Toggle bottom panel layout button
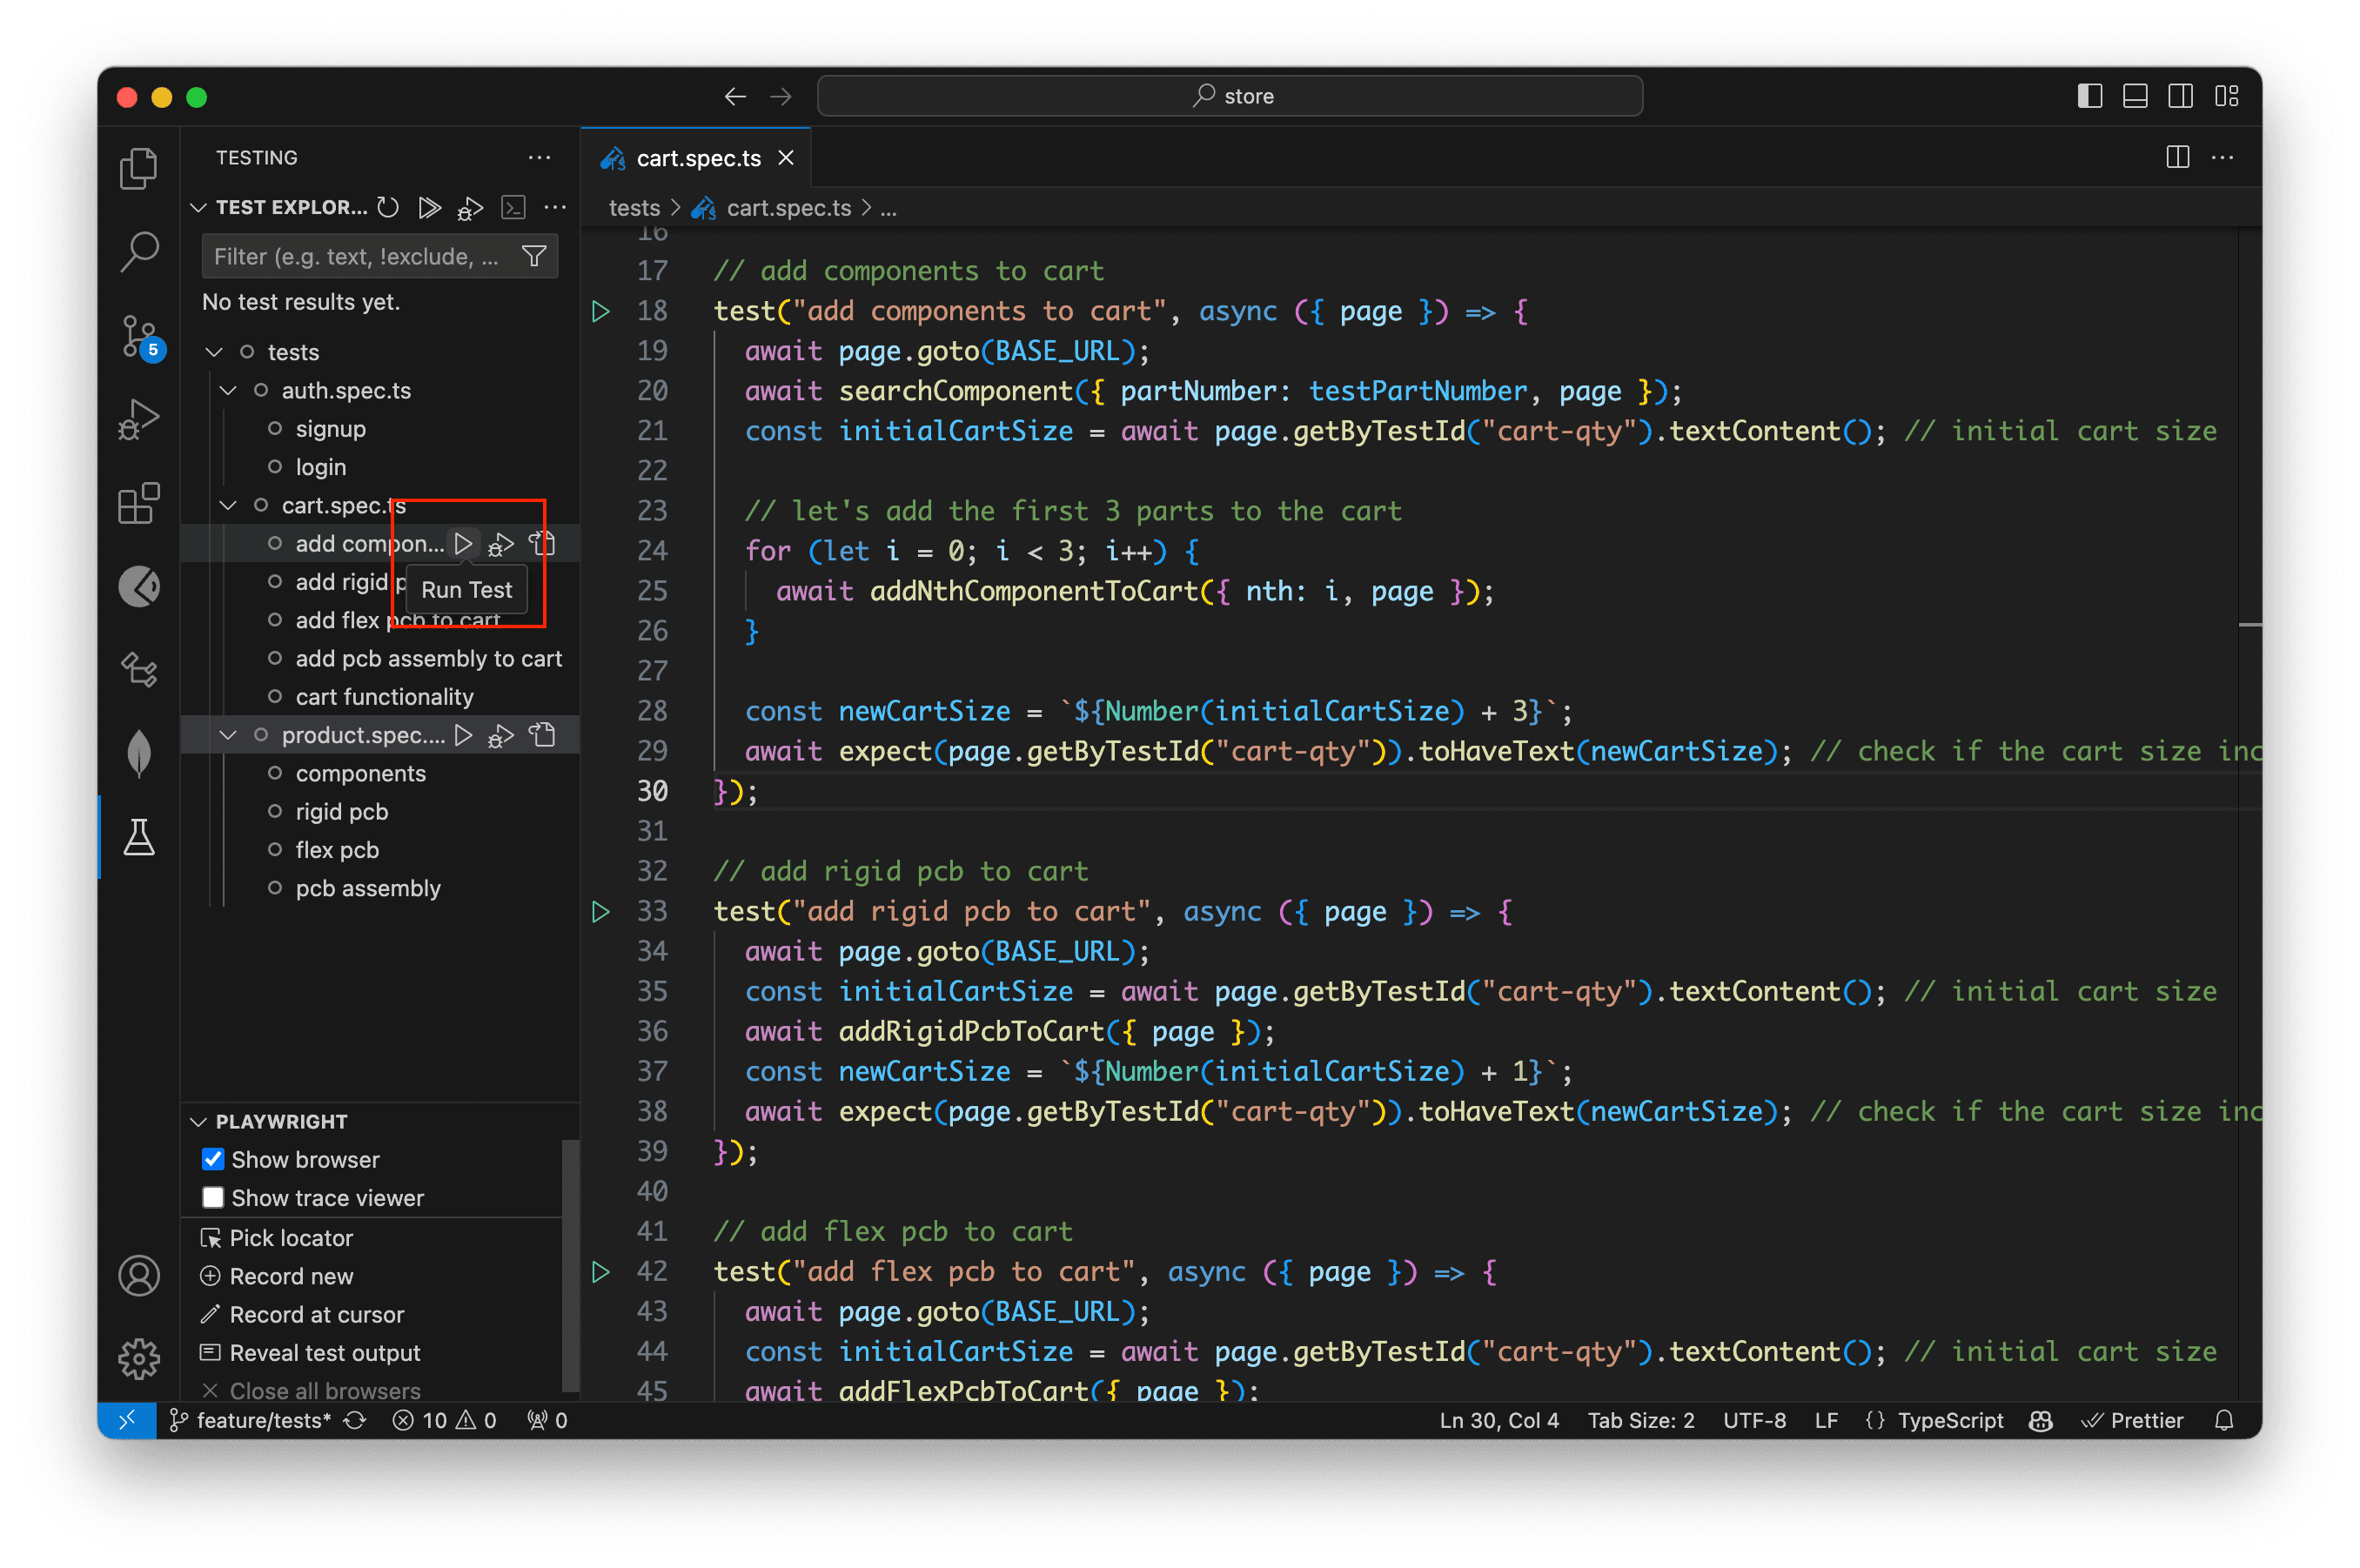 (2135, 96)
